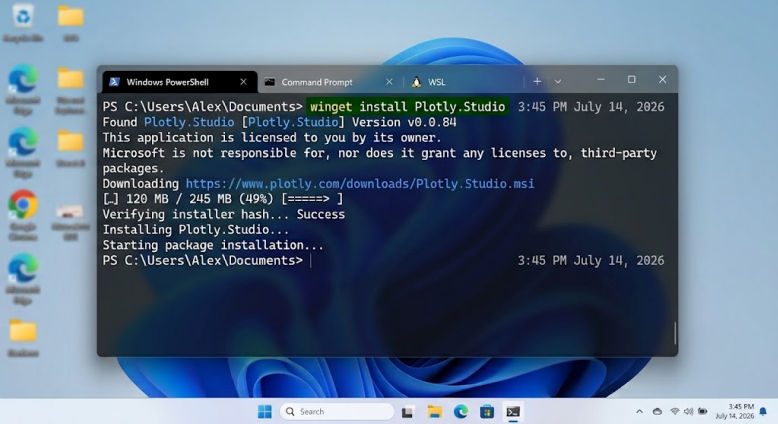This screenshot has width=778, height=424.
Task: Click "Version v0.0.84" text
Action: click(x=404, y=122)
